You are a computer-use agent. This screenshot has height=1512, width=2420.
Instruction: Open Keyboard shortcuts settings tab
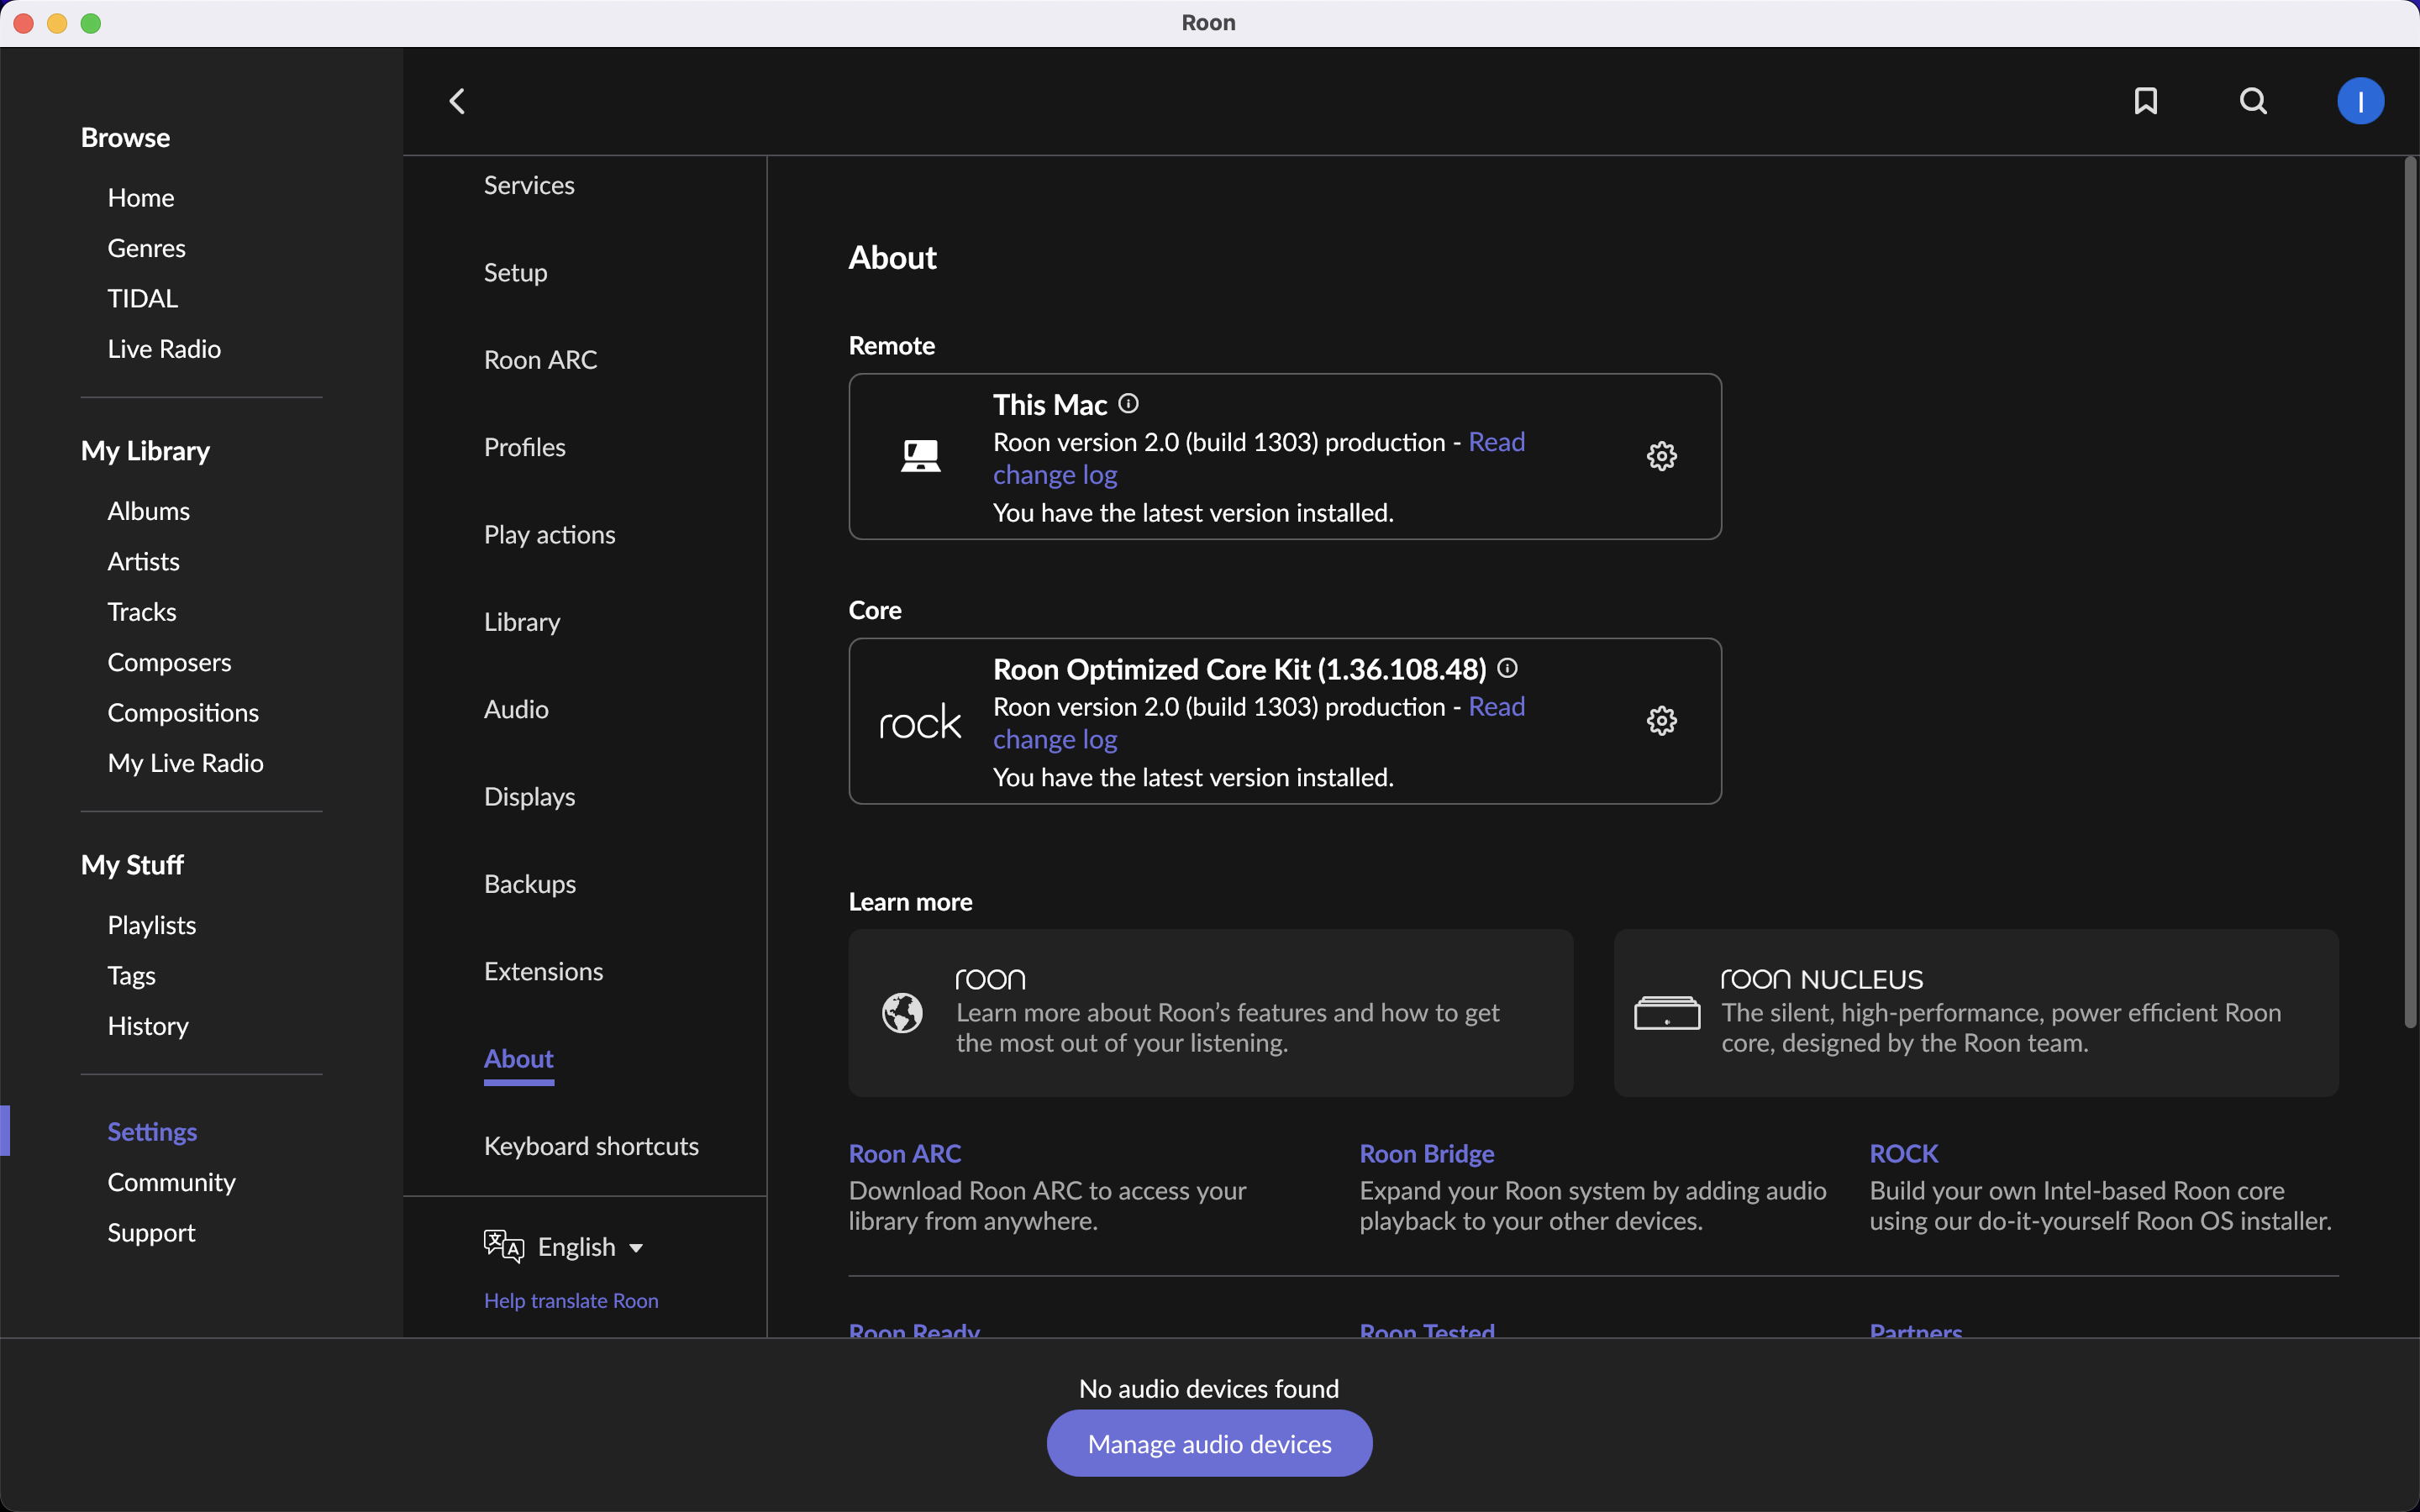591,1146
